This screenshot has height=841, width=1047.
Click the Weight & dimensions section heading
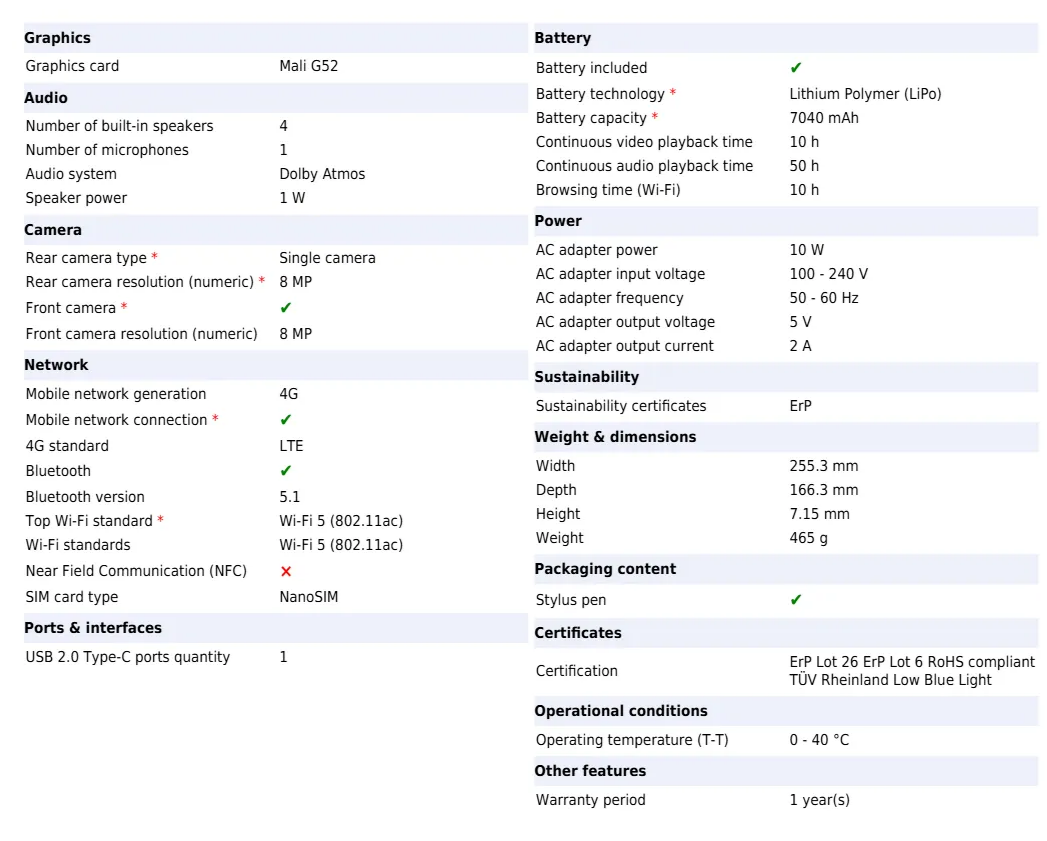click(615, 437)
